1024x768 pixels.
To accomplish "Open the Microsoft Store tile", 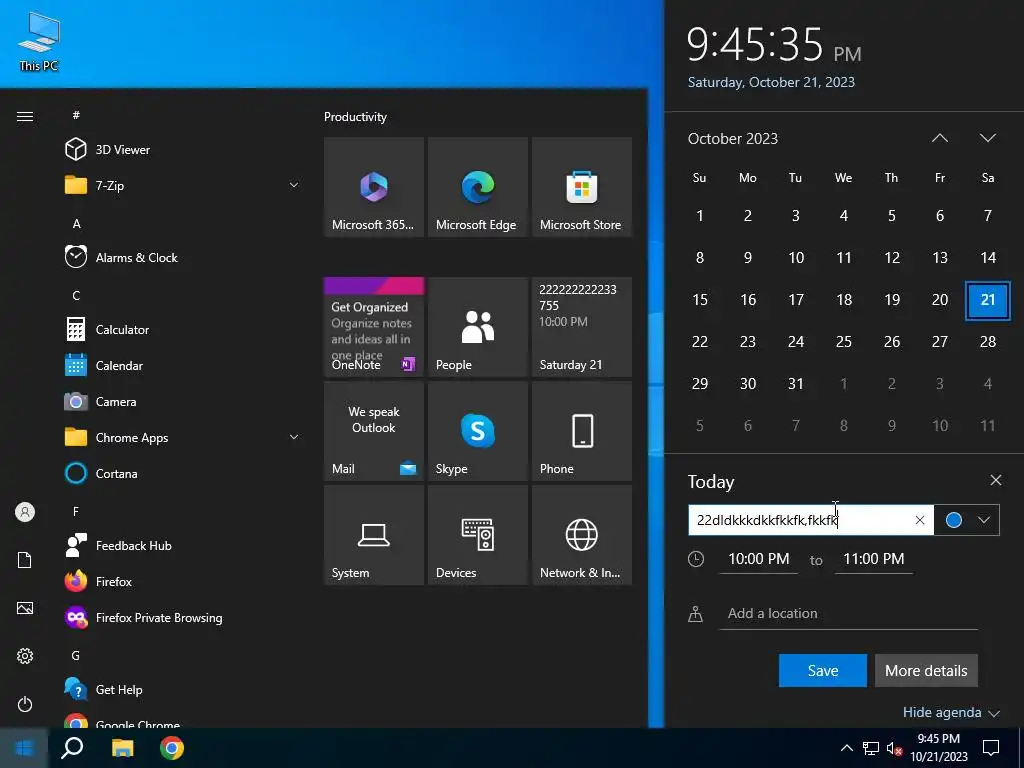I will (x=582, y=187).
